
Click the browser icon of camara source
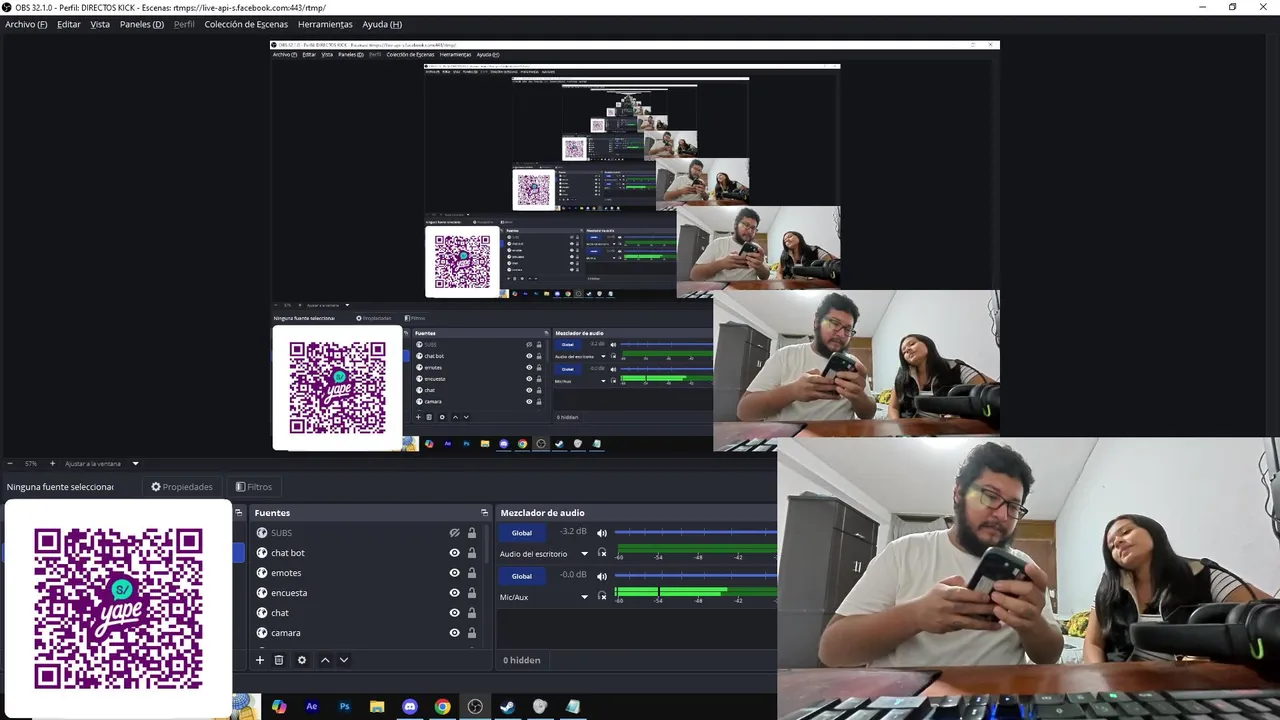coord(262,633)
